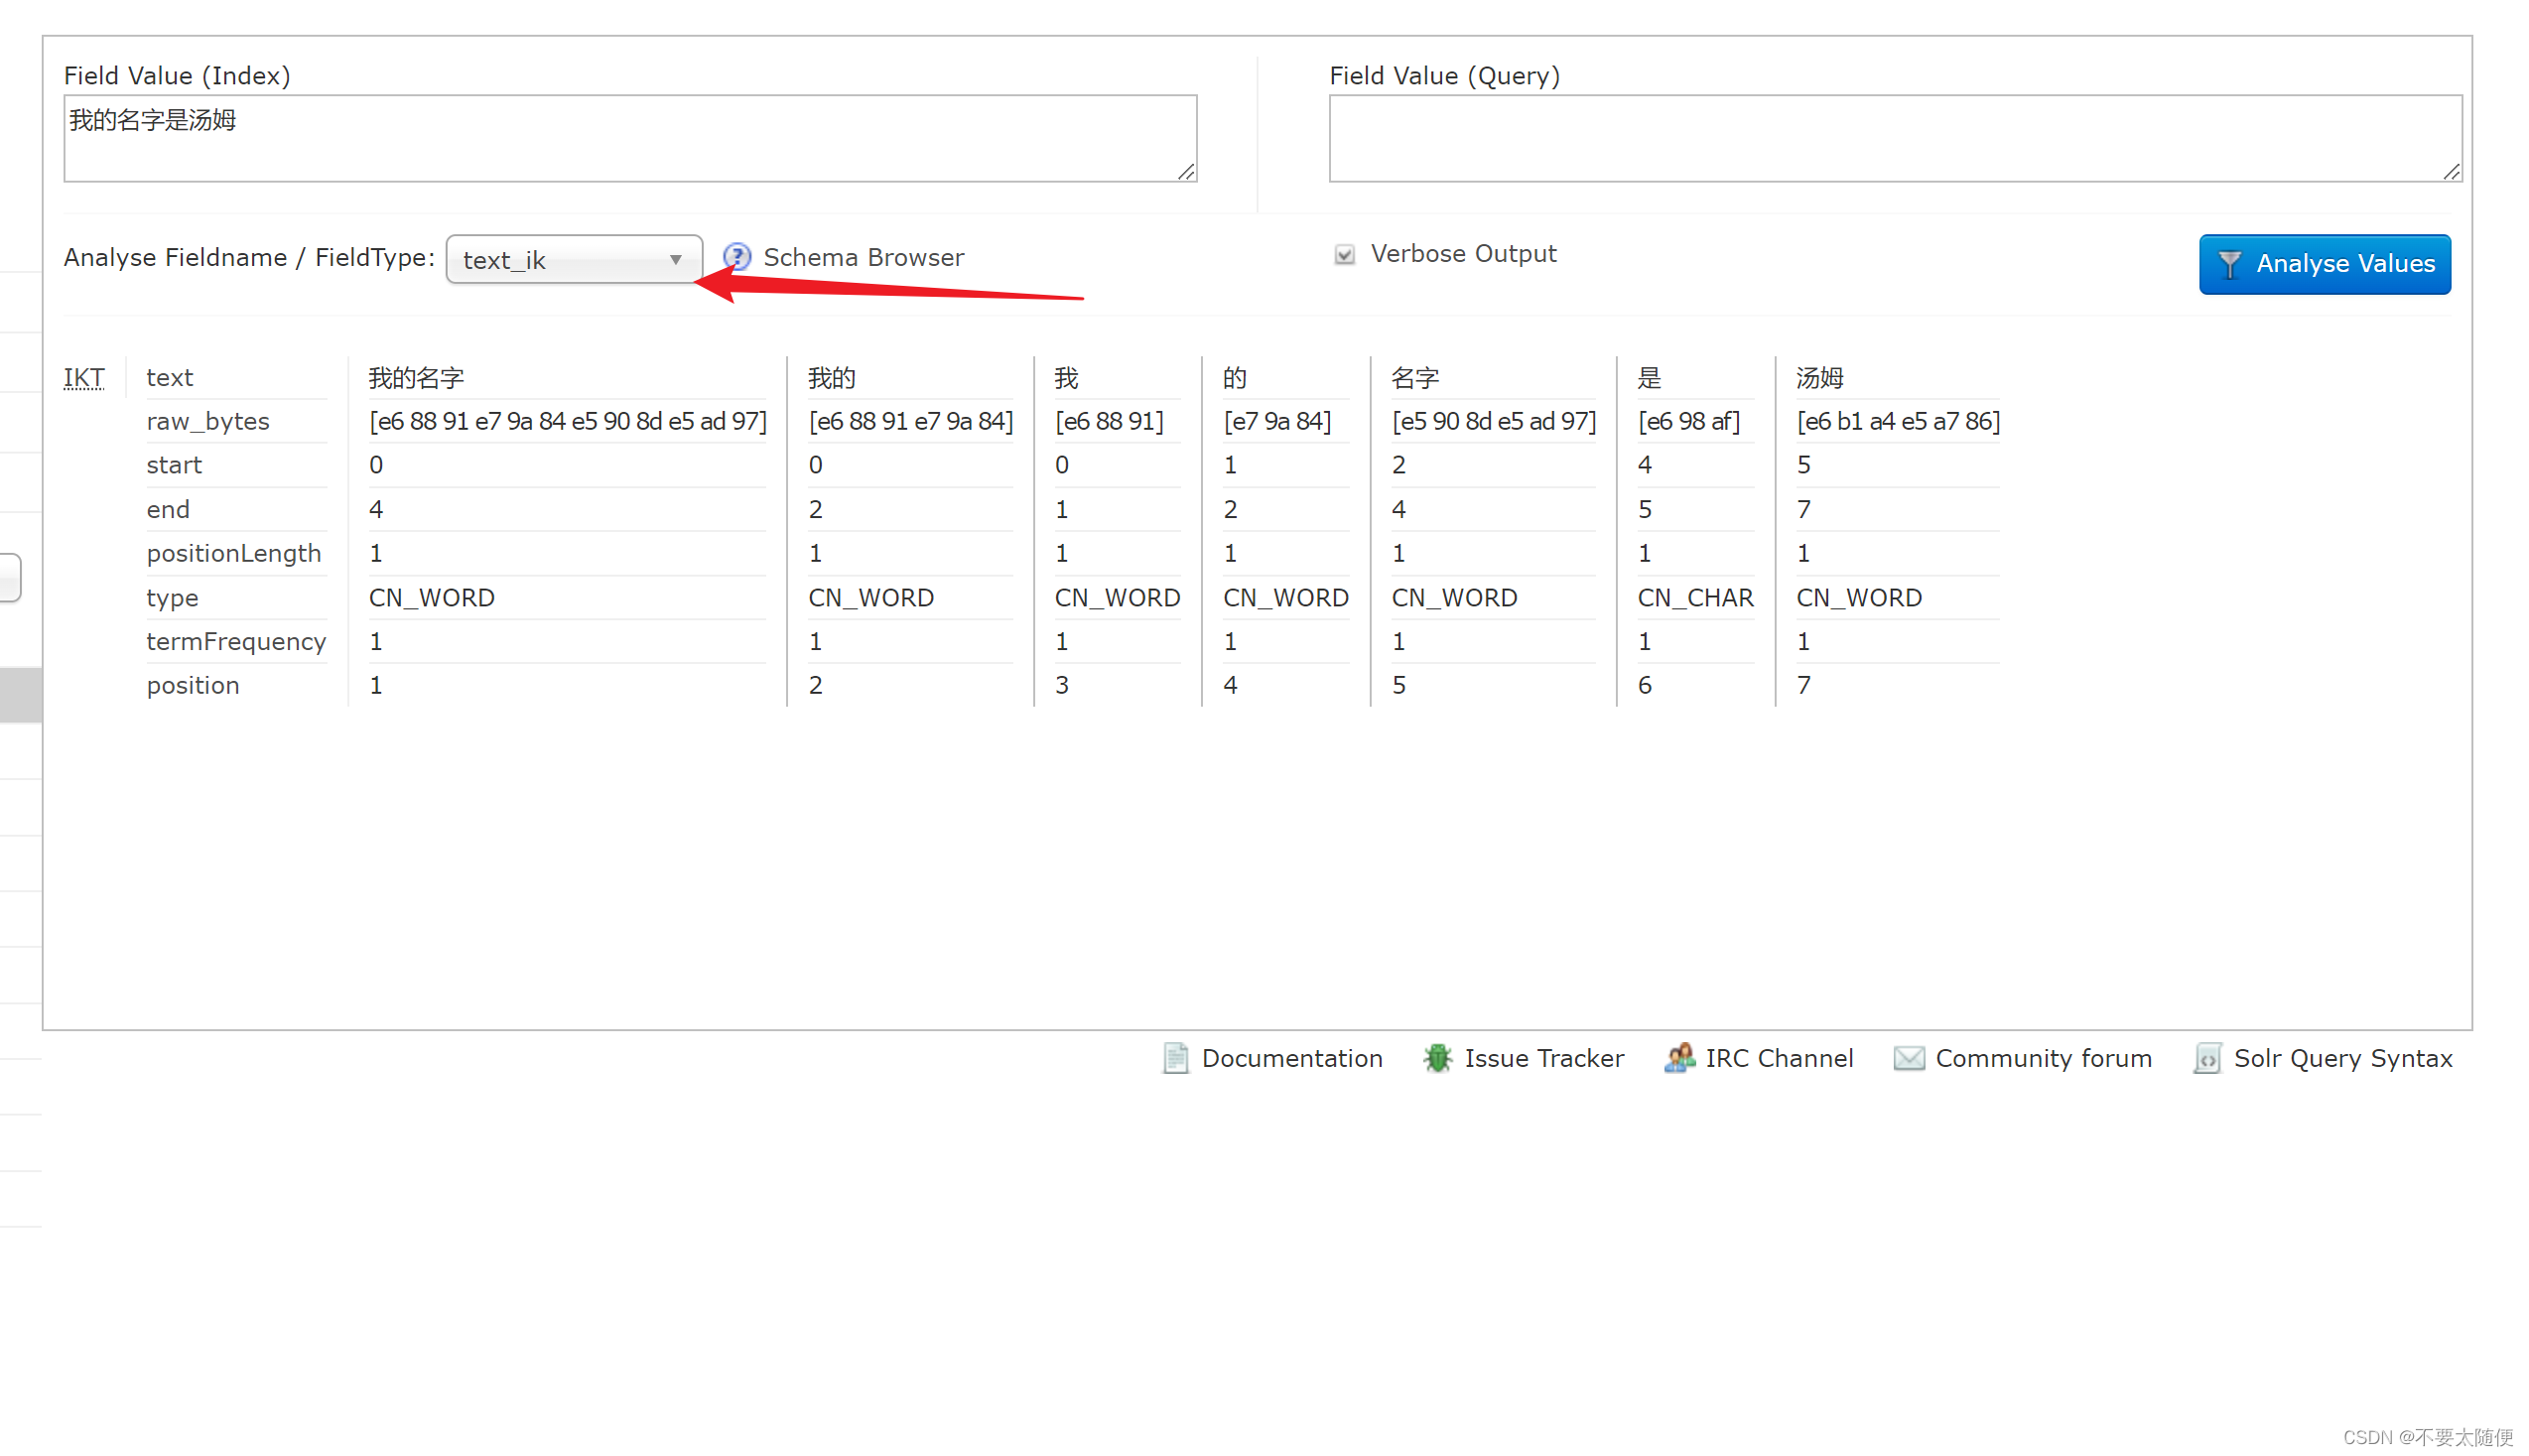The width and height of the screenshot is (2529, 1456).
Task: Click inside the Field Value (Query) textarea
Action: pos(1895,138)
